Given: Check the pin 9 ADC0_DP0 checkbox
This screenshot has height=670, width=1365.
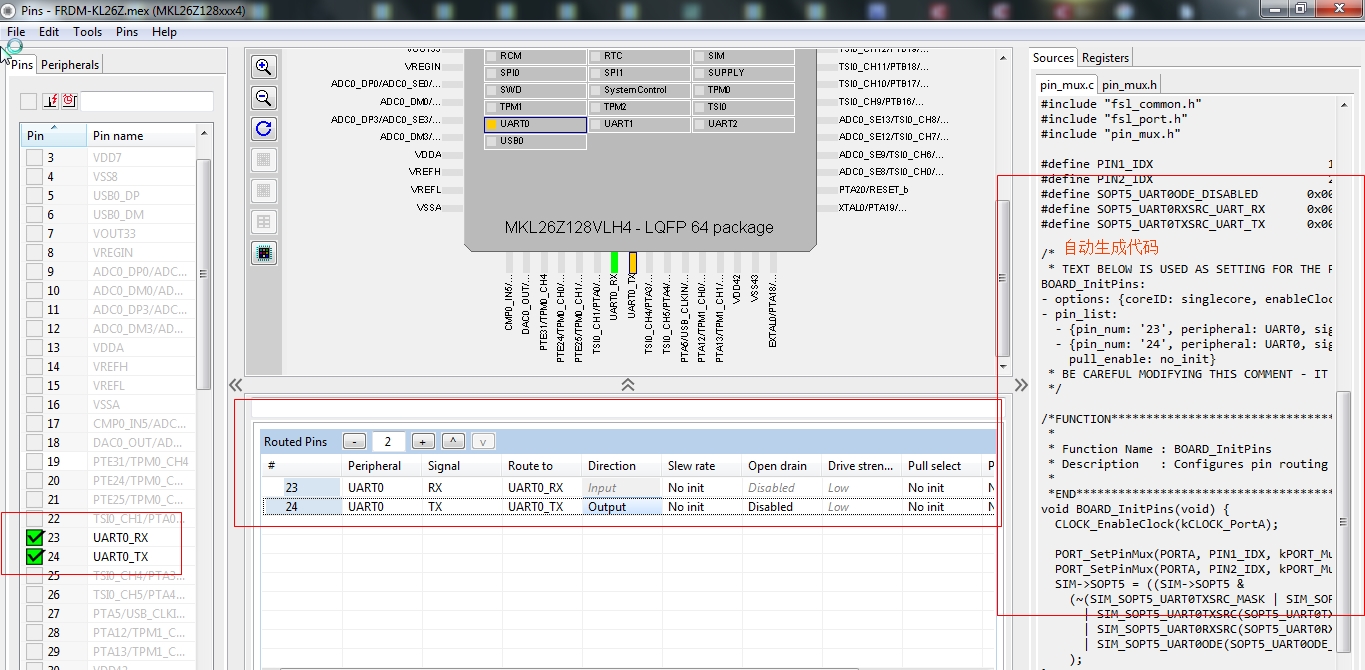Looking at the screenshot, I should pyautogui.click(x=34, y=272).
